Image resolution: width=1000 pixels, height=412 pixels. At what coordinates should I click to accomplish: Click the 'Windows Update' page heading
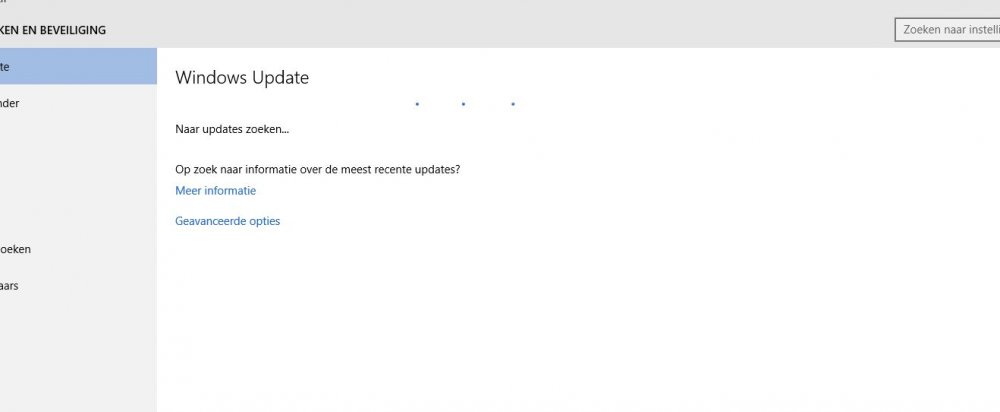point(242,77)
